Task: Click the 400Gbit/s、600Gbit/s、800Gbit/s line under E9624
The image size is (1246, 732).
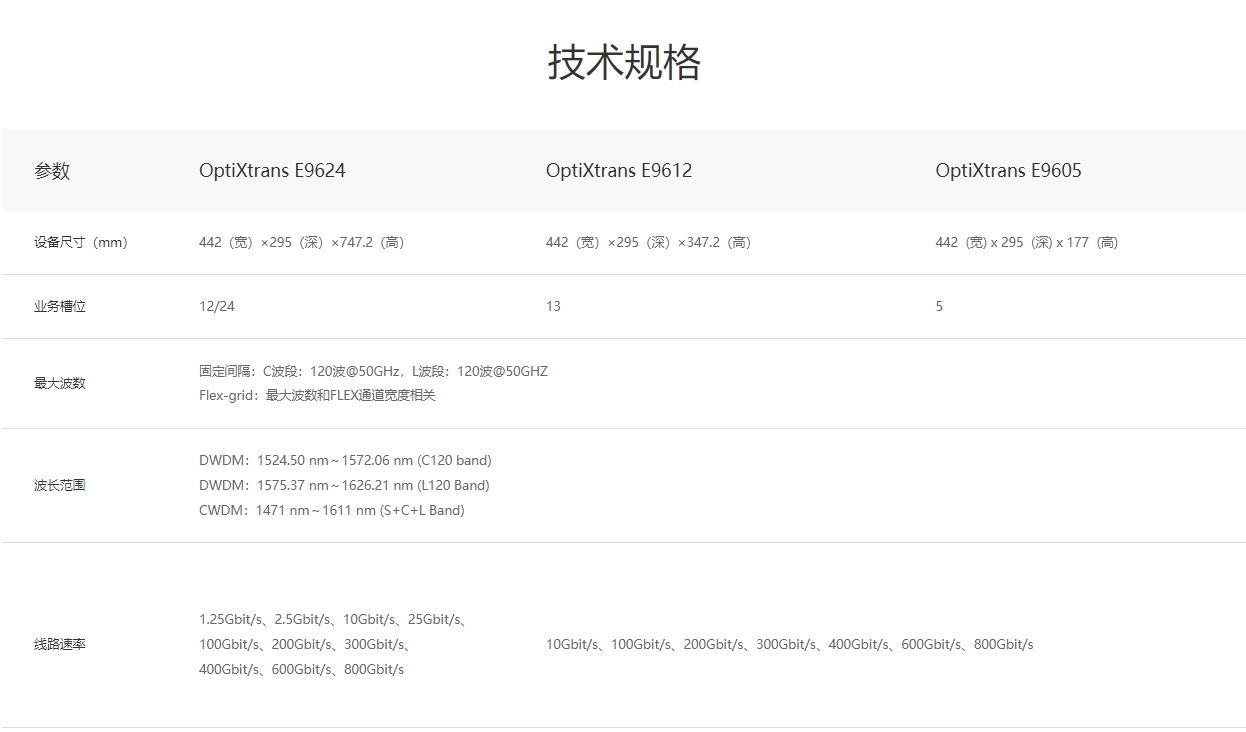Action: click(x=302, y=669)
